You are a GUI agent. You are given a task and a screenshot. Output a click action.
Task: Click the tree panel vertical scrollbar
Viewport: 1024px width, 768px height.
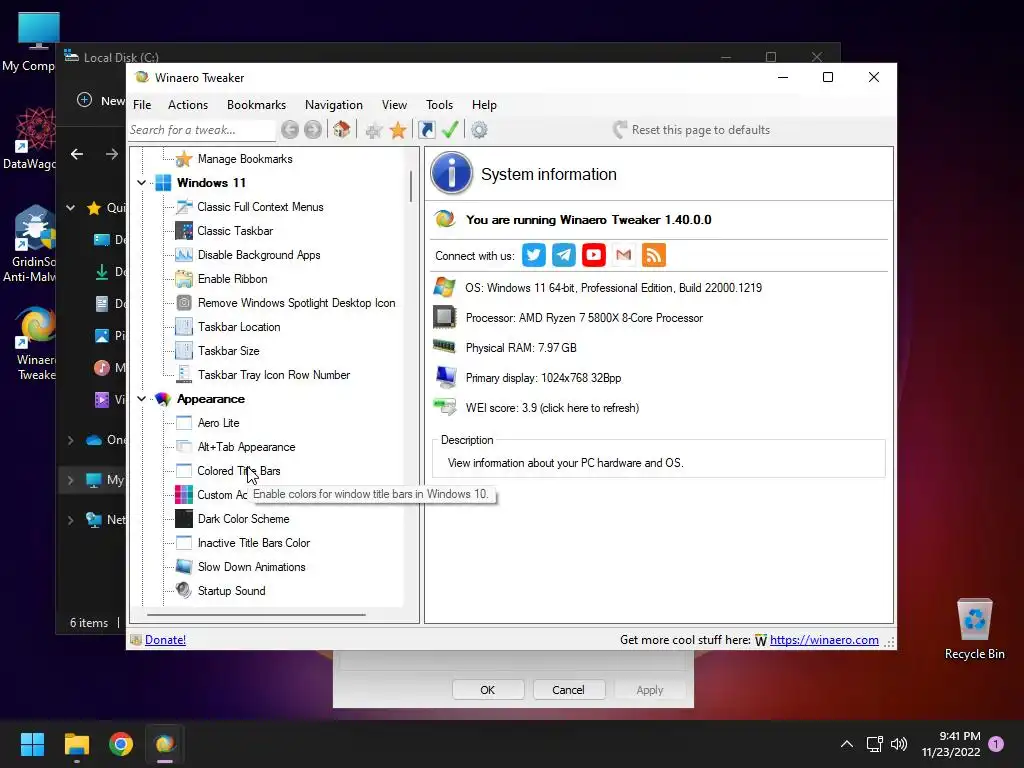[x=411, y=186]
